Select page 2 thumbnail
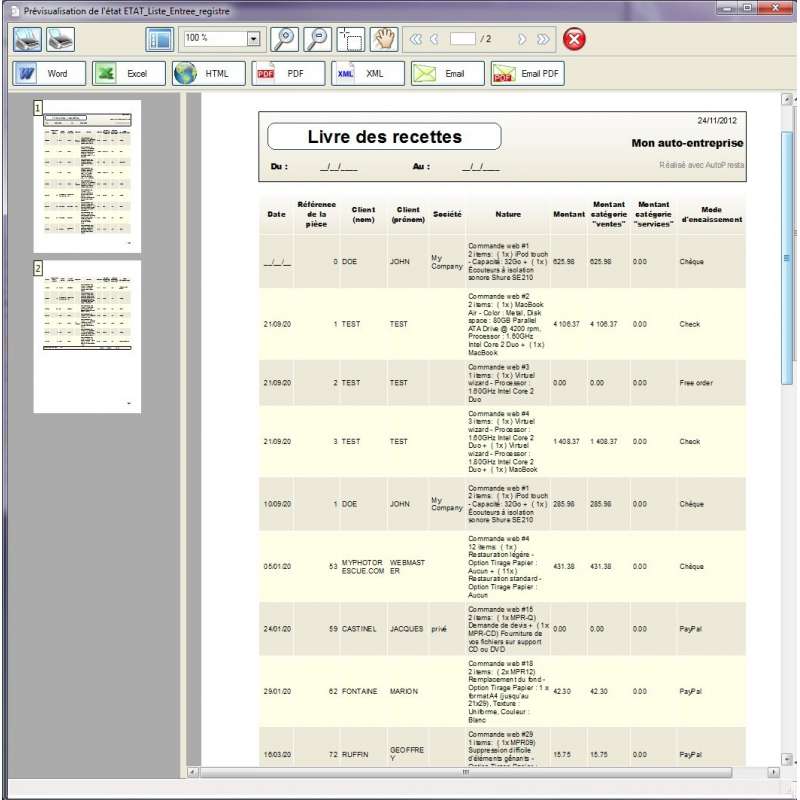Viewport: 800px width, 800px height. tap(87, 337)
